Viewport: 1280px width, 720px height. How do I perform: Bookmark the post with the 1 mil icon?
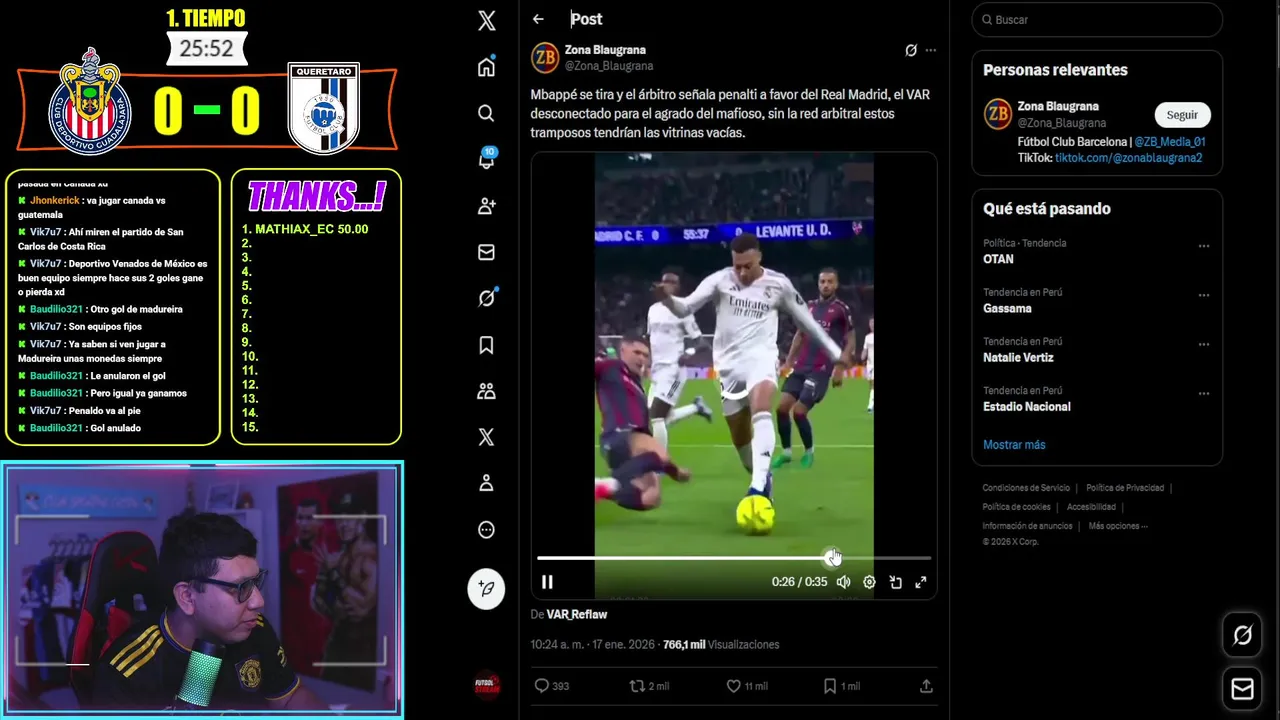coord(842,686)
